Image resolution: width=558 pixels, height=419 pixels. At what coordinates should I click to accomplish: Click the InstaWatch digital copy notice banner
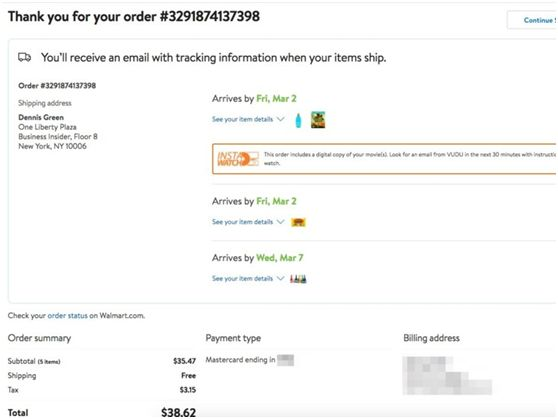coord(384,159)
